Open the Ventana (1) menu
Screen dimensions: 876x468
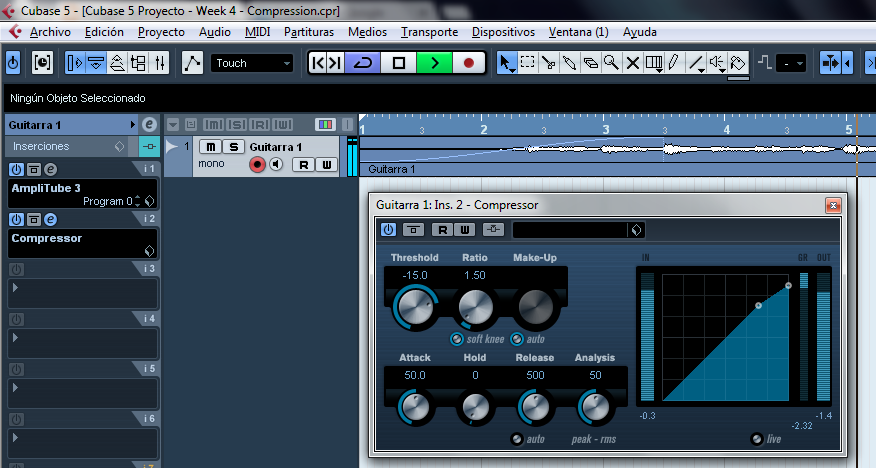pos(579,32)
